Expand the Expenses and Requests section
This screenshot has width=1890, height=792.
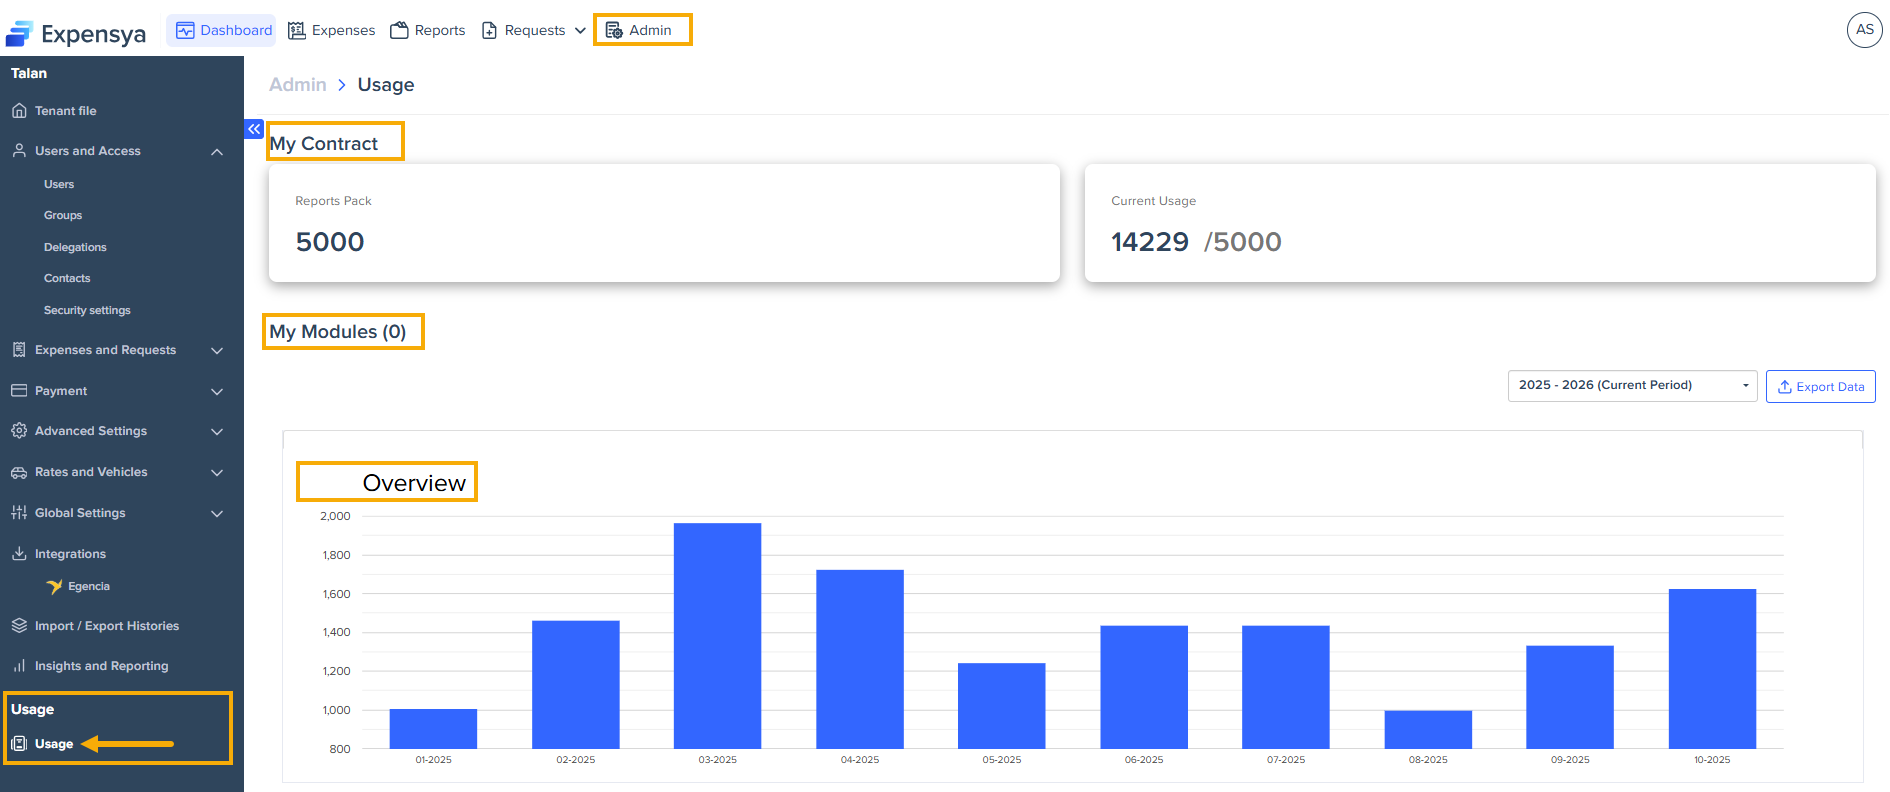(217, 350)
